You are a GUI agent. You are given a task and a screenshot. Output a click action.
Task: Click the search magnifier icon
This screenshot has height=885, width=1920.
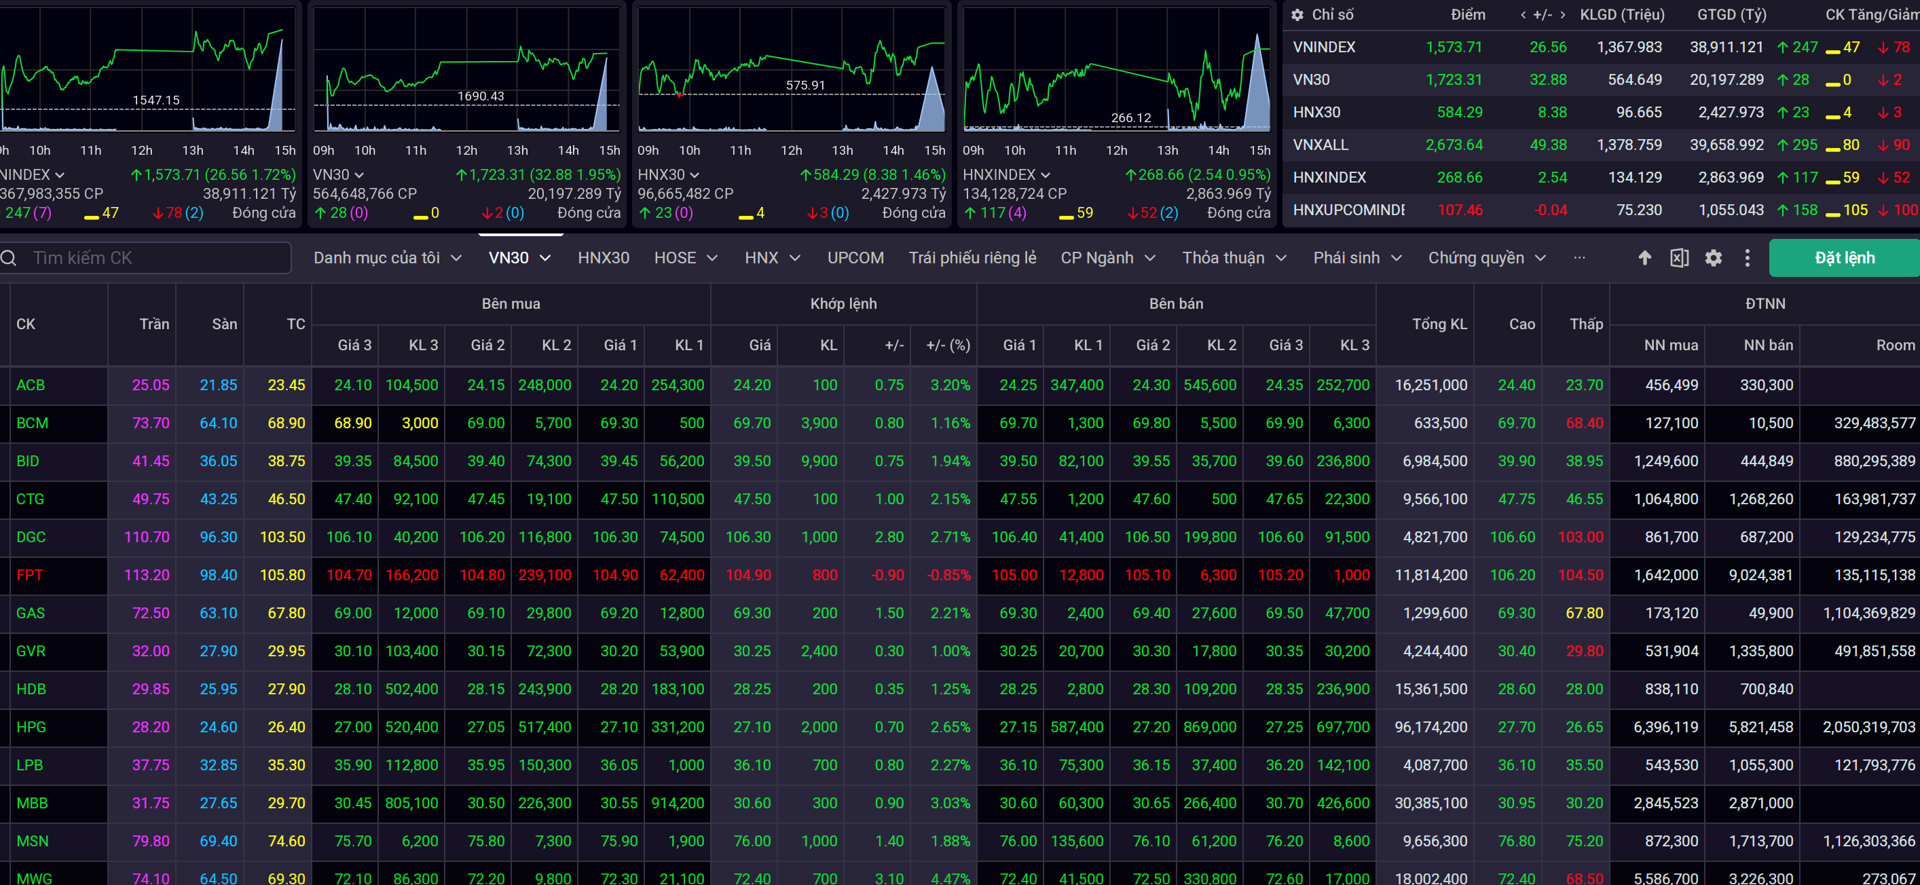click(x=9, y=258)
